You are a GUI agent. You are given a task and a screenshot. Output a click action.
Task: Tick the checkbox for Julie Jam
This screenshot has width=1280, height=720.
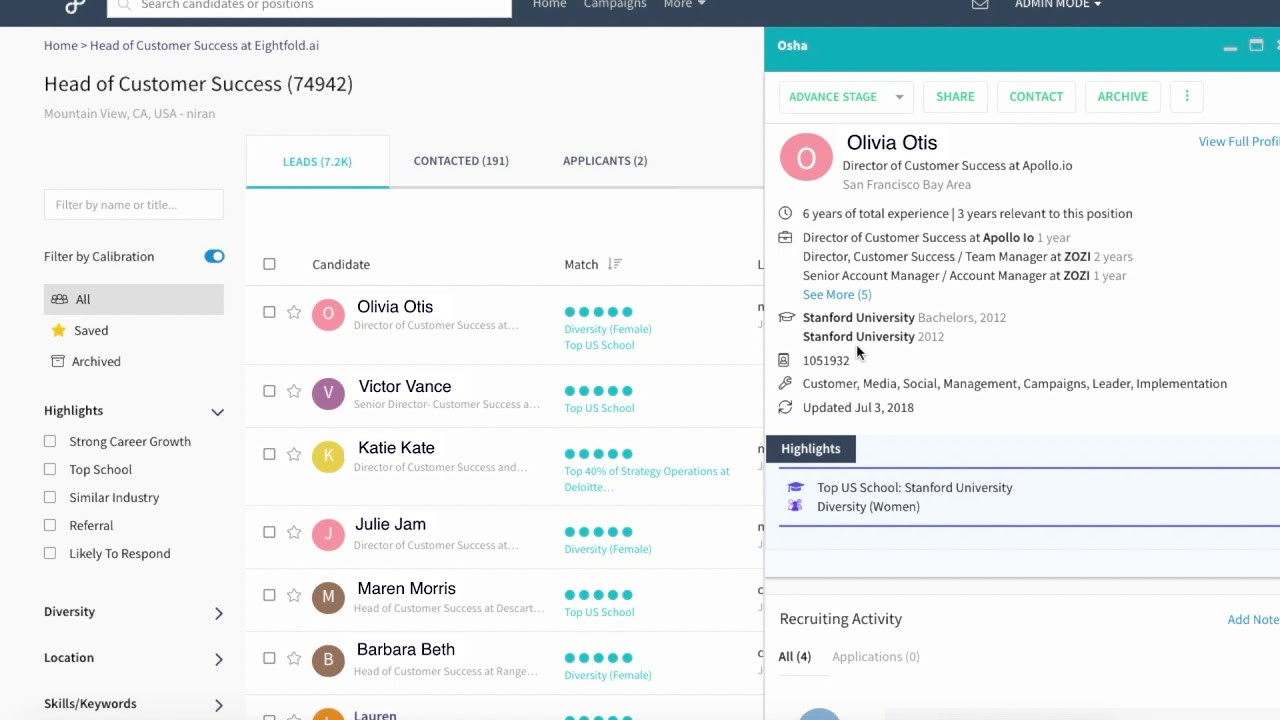(x=269, y=532)
